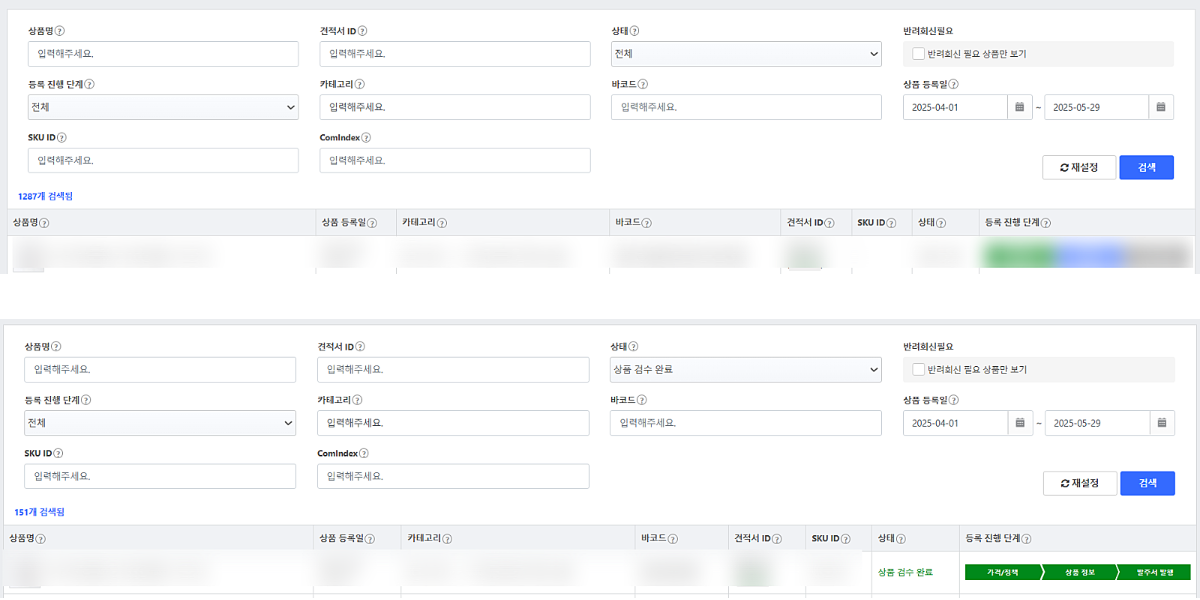Image resolution: width=1200 pixels, height=600 pixels.
Task: Click the blue 검색 button in the upper form
Action: tap(1146, 168)
